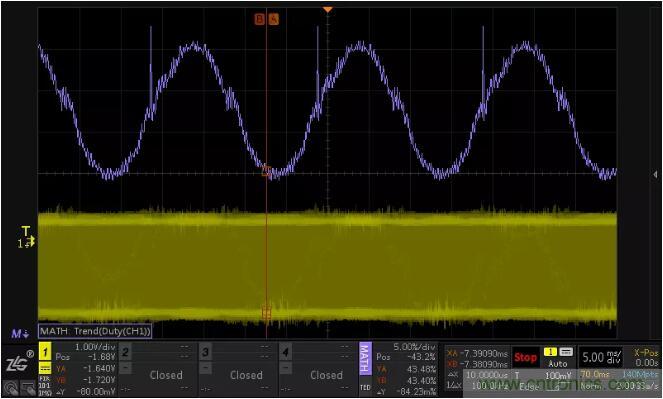Tap the ZLG logo icon
The image size is (663, 399).
point(17,362)
